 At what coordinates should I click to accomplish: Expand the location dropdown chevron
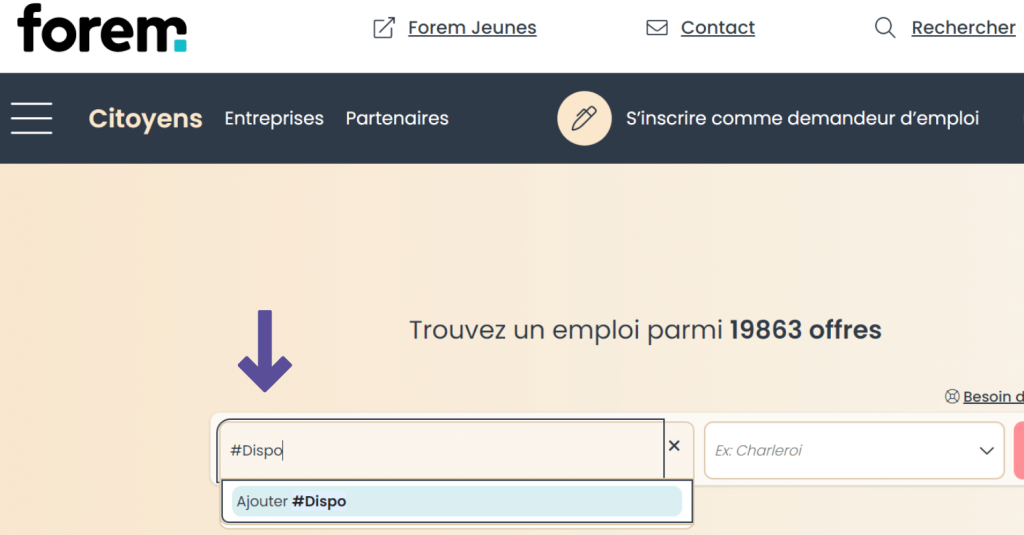tap(986, 451)
